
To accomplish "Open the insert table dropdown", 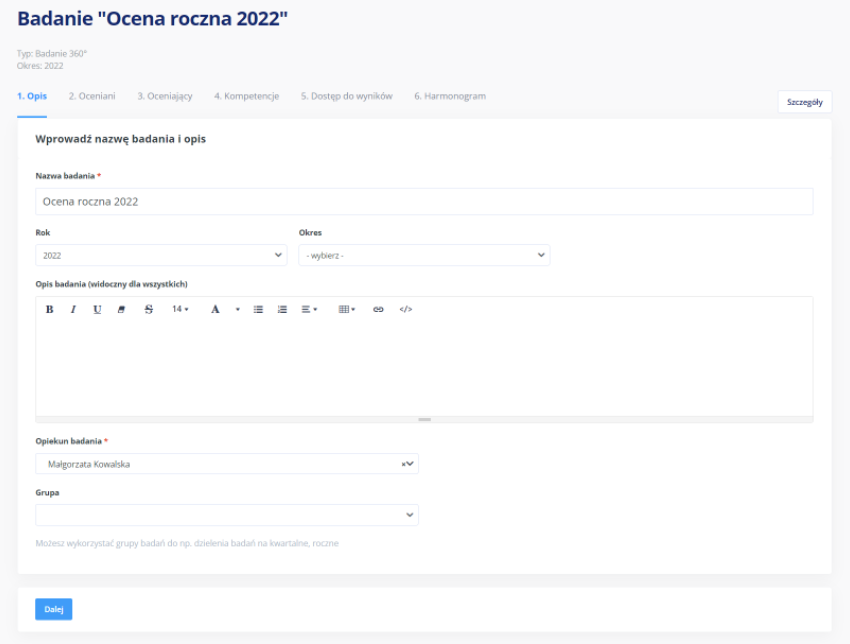I will [346, 309].
